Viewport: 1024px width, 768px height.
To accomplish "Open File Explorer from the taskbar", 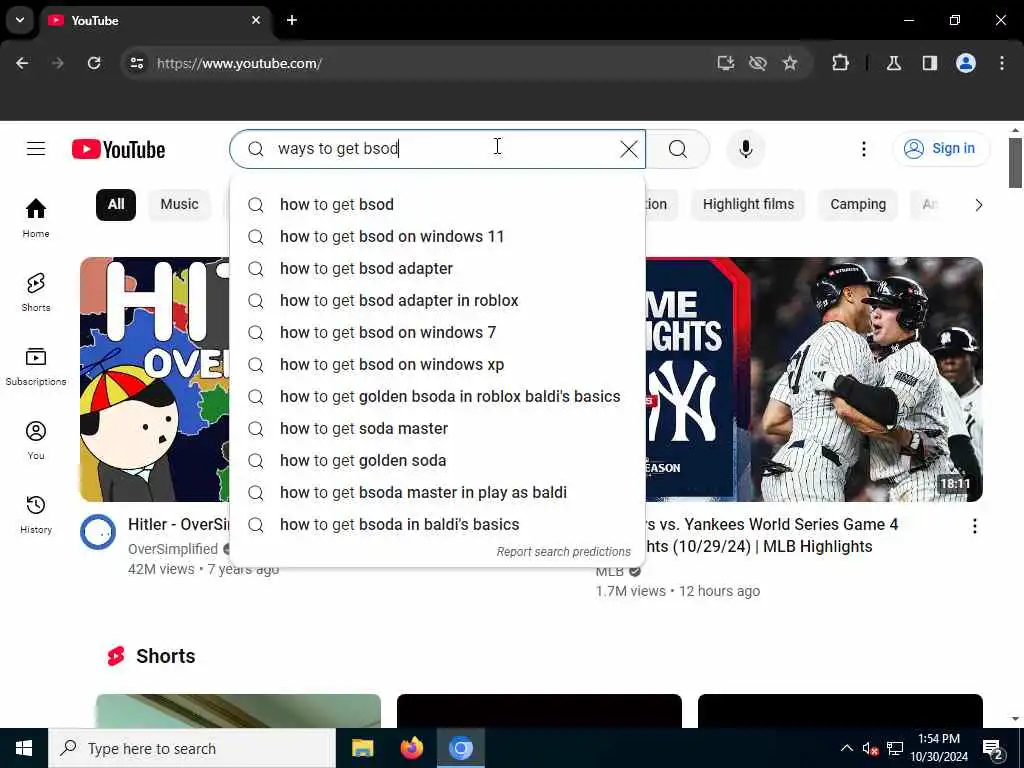I will [x=362, y=748].
